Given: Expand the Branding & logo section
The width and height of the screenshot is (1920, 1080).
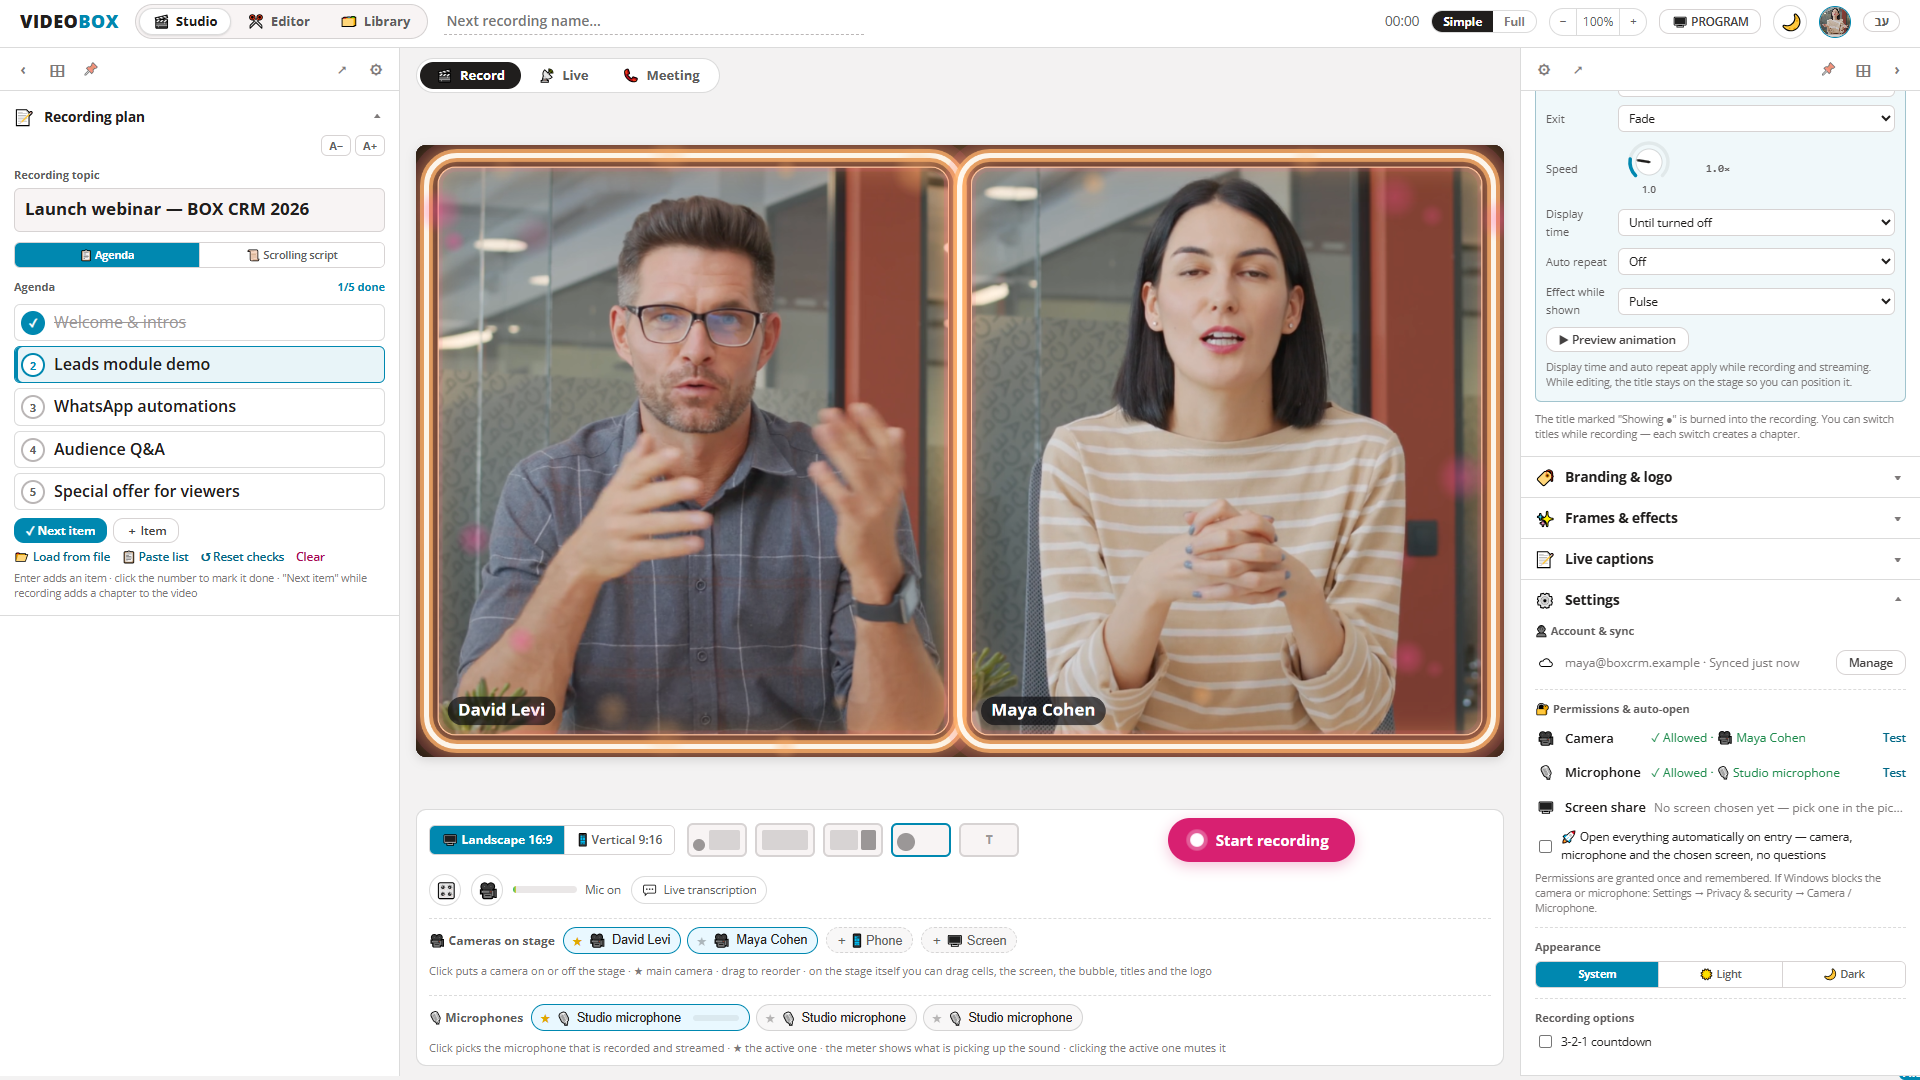Looking at the screenshot, I should click(x=1720, y=477).
